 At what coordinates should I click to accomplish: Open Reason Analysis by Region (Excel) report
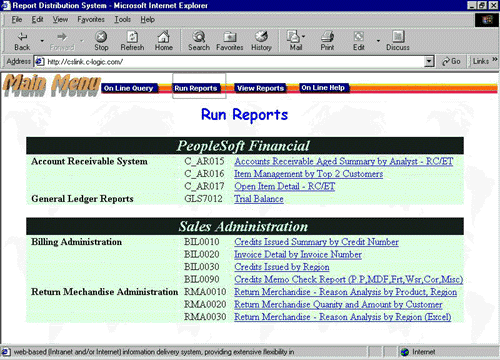pos(343,317)
